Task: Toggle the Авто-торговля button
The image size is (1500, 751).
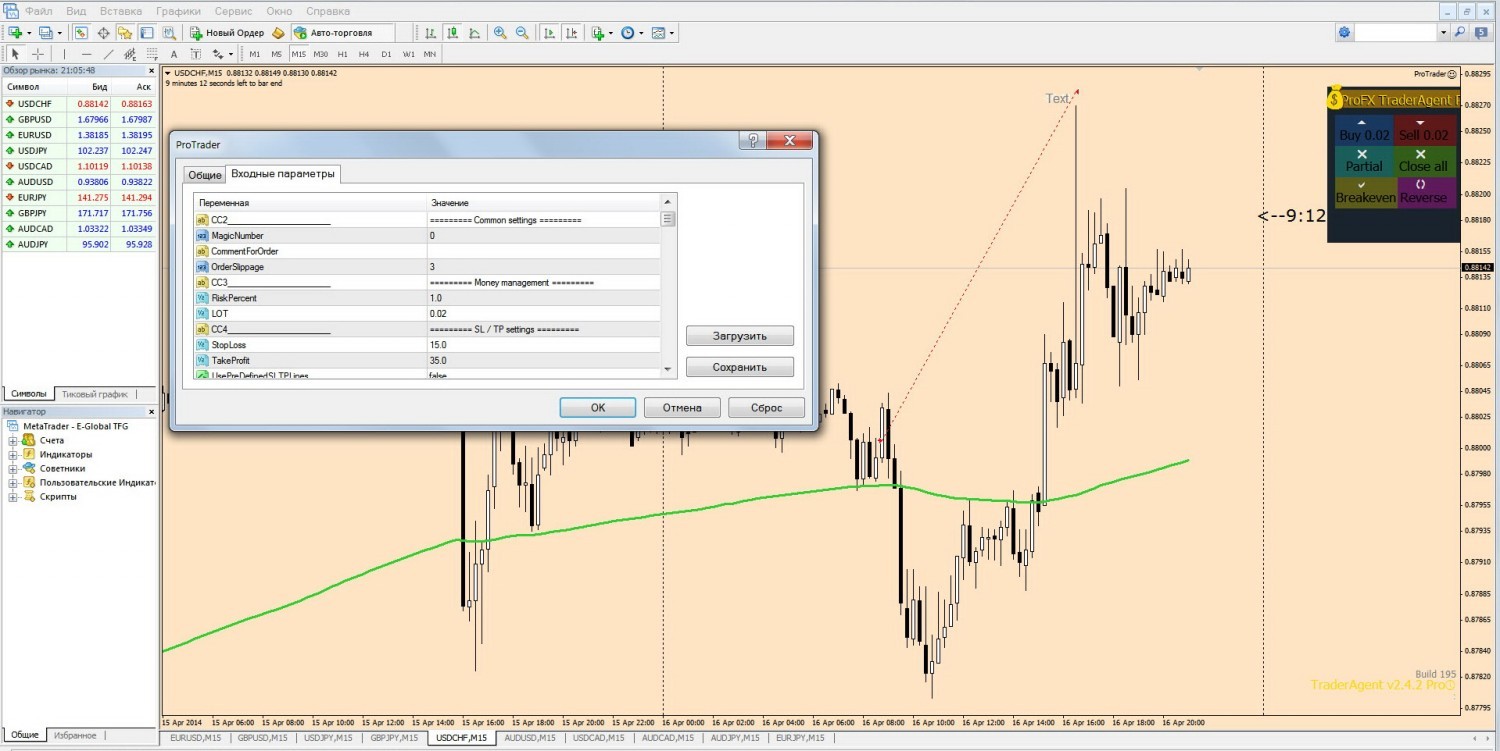Action: (343, 33)
